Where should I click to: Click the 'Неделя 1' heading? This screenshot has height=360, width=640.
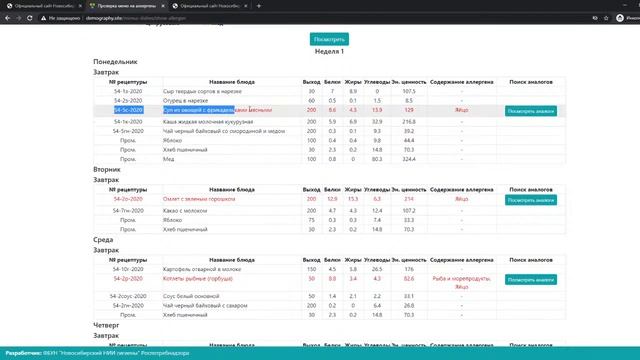tap(329, 51)
